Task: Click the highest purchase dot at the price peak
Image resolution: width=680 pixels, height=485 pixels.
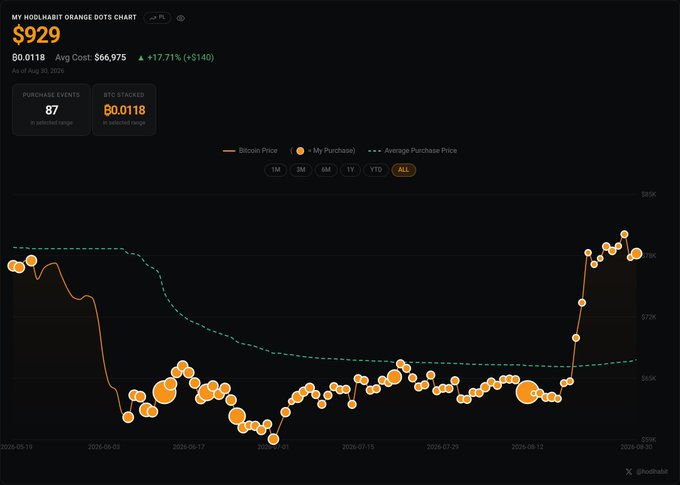Action: point(624,234)
